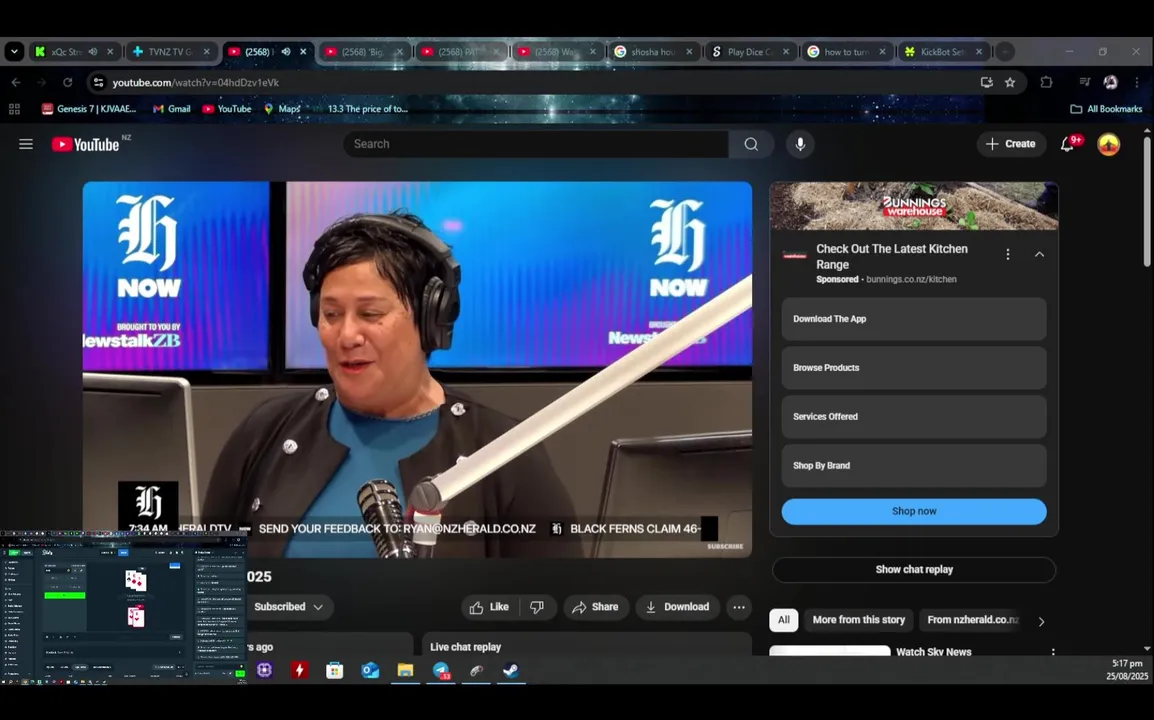
Task: Click Shop By Brand ad link
Action: pos(913,466)
